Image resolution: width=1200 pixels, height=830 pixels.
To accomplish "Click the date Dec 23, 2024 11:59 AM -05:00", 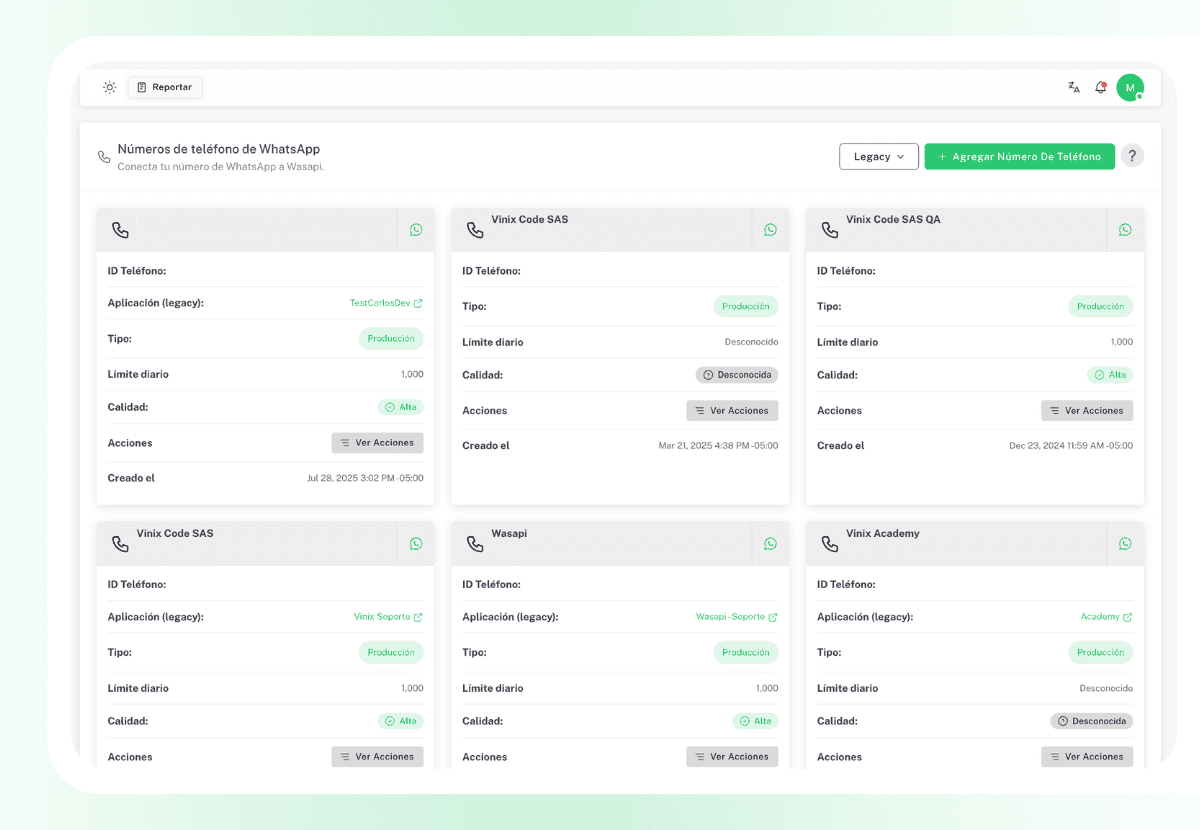I will (x=1071, y=446).
